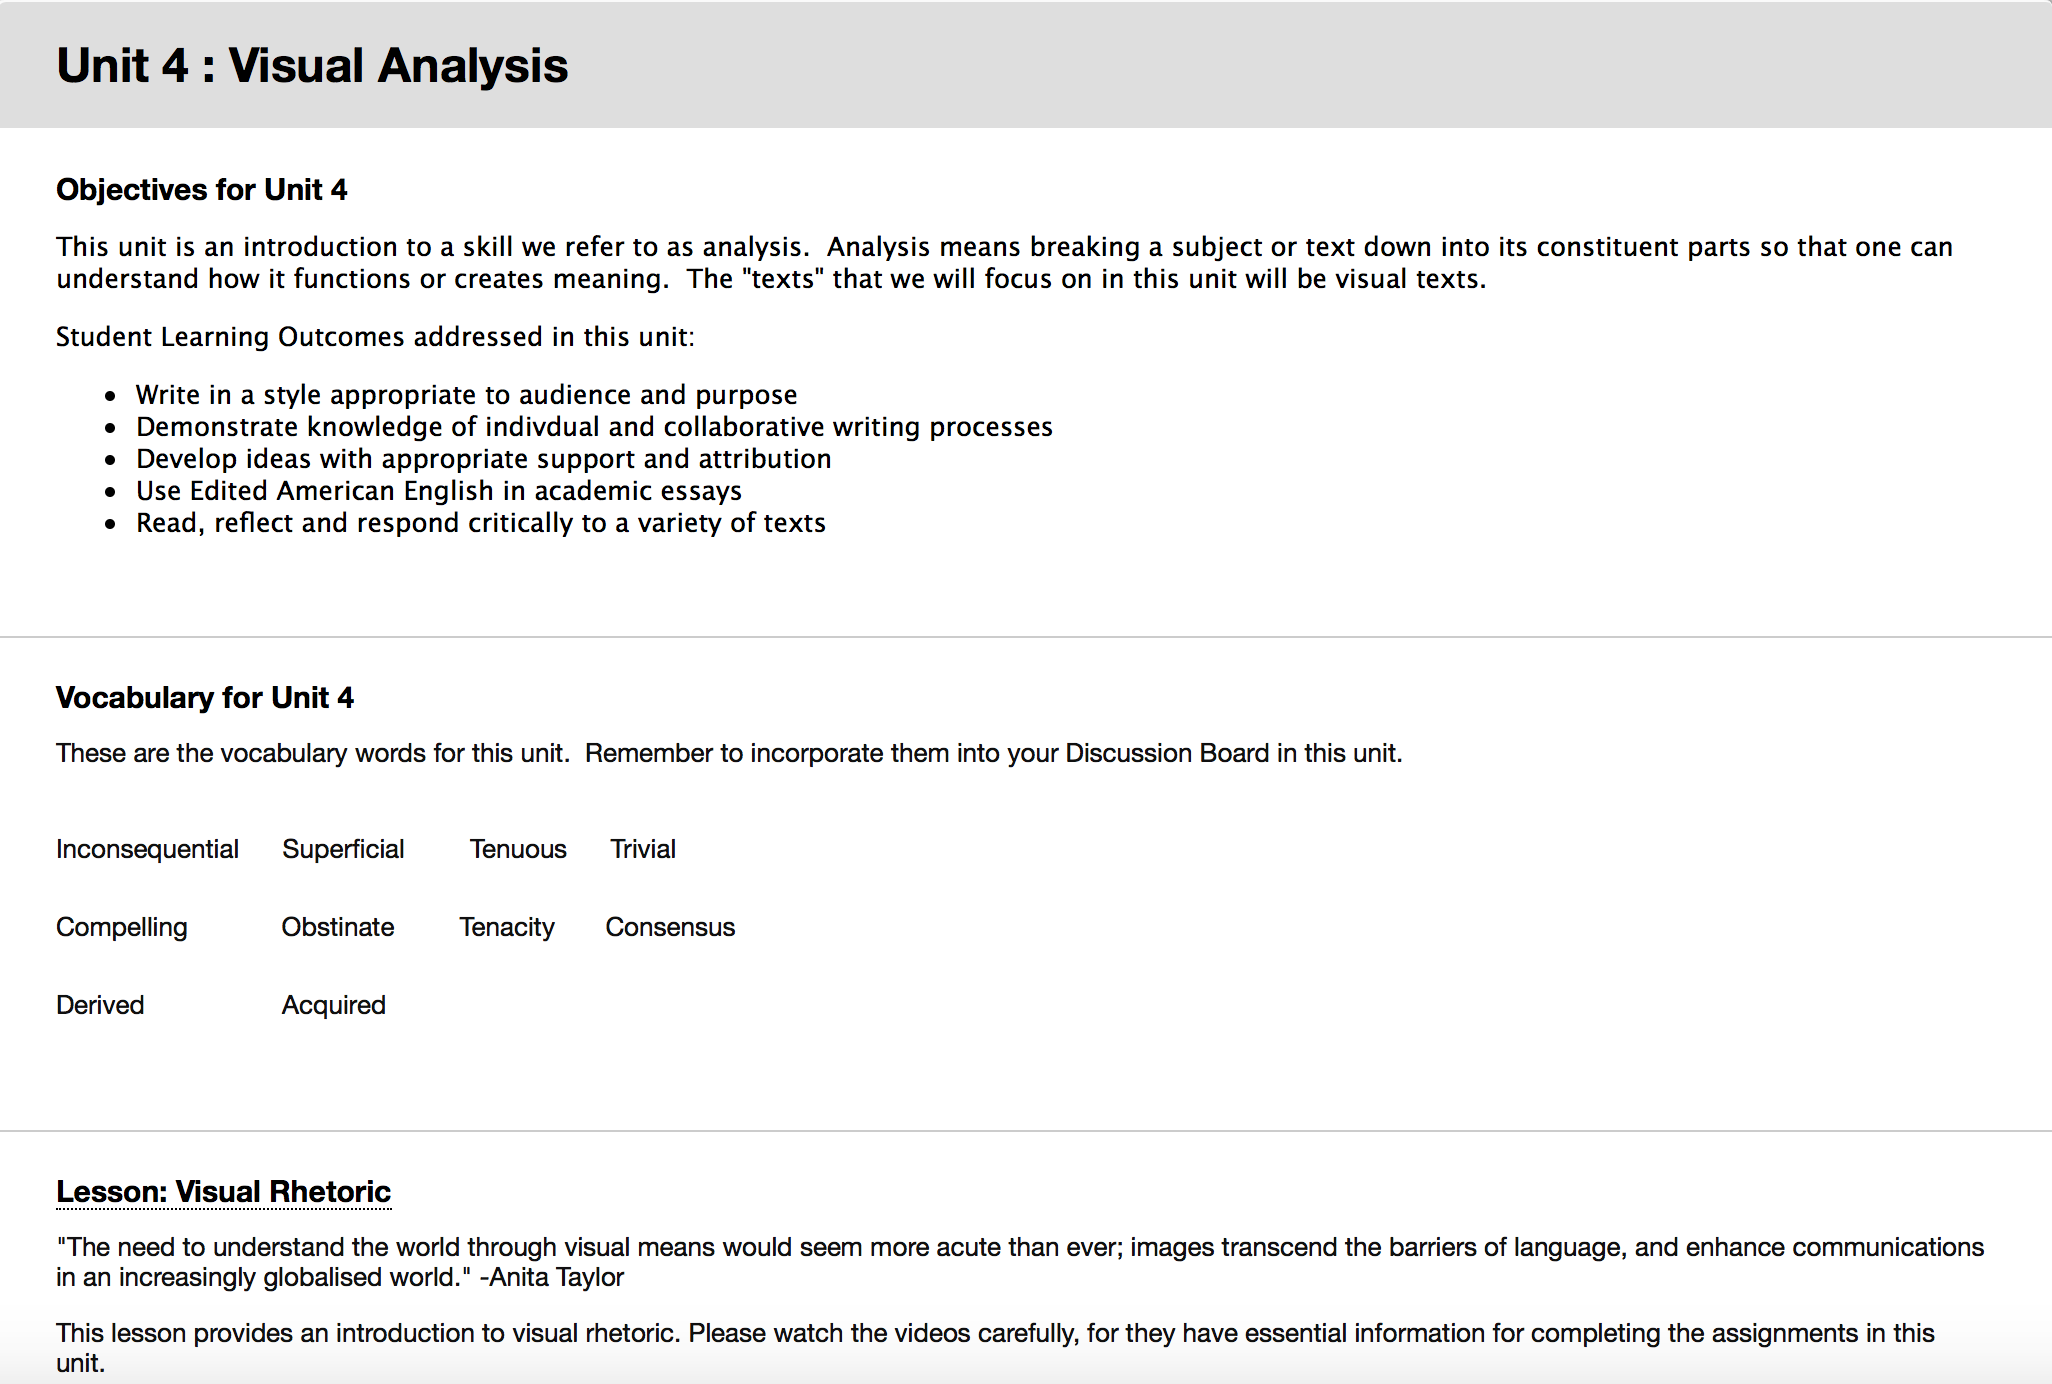Select the vocabulary word Consensus

point(670,927)
